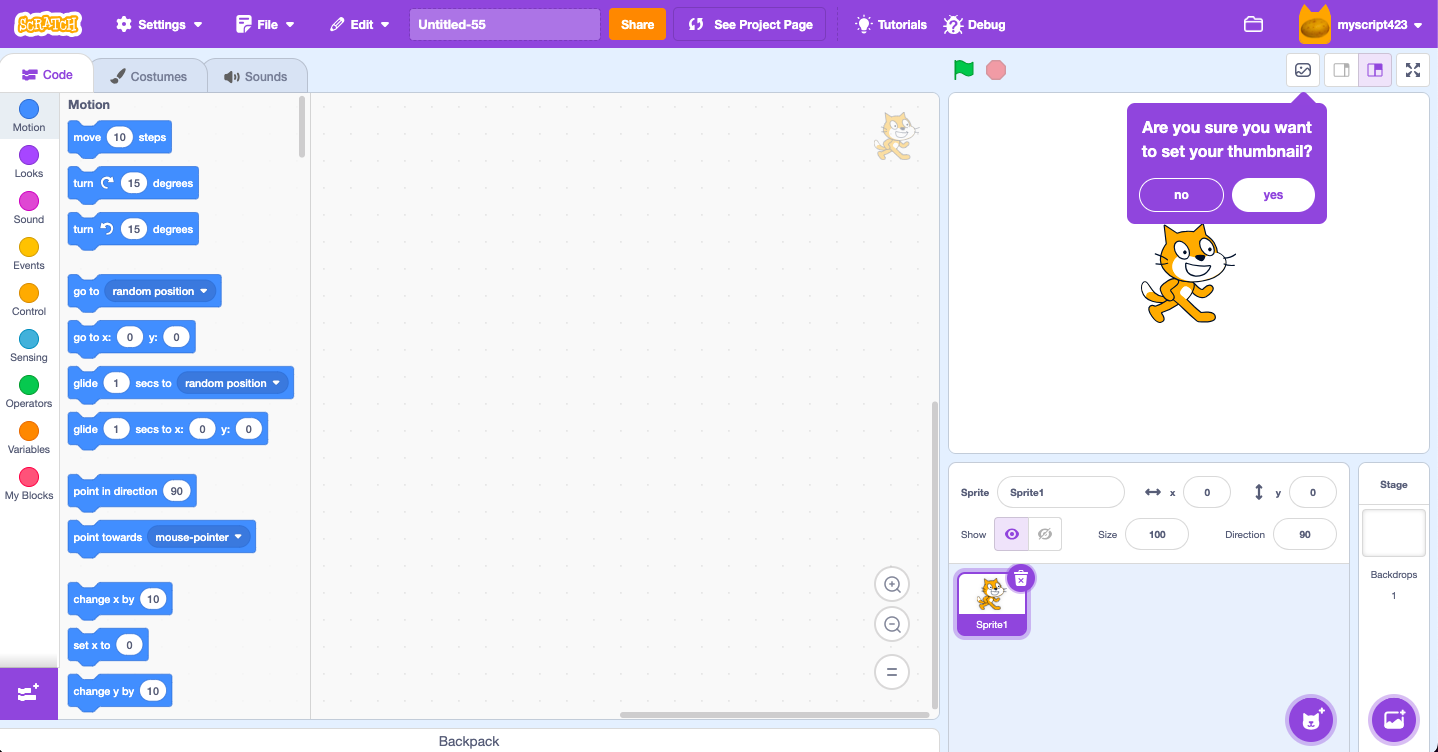Screen dimensions: 1438x752
Task: Click 'yes' to set thumbnail
Action: click(x=1273, y=195)
